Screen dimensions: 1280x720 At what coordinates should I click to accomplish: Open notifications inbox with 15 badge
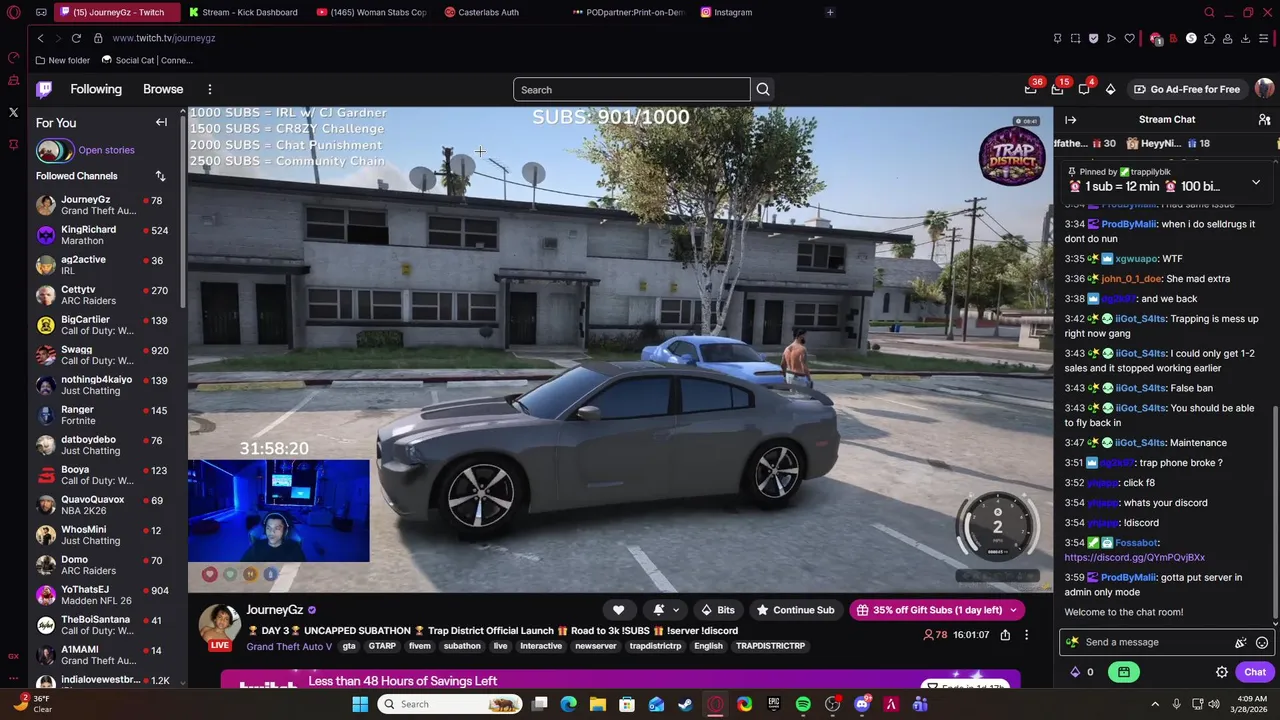1057,89
